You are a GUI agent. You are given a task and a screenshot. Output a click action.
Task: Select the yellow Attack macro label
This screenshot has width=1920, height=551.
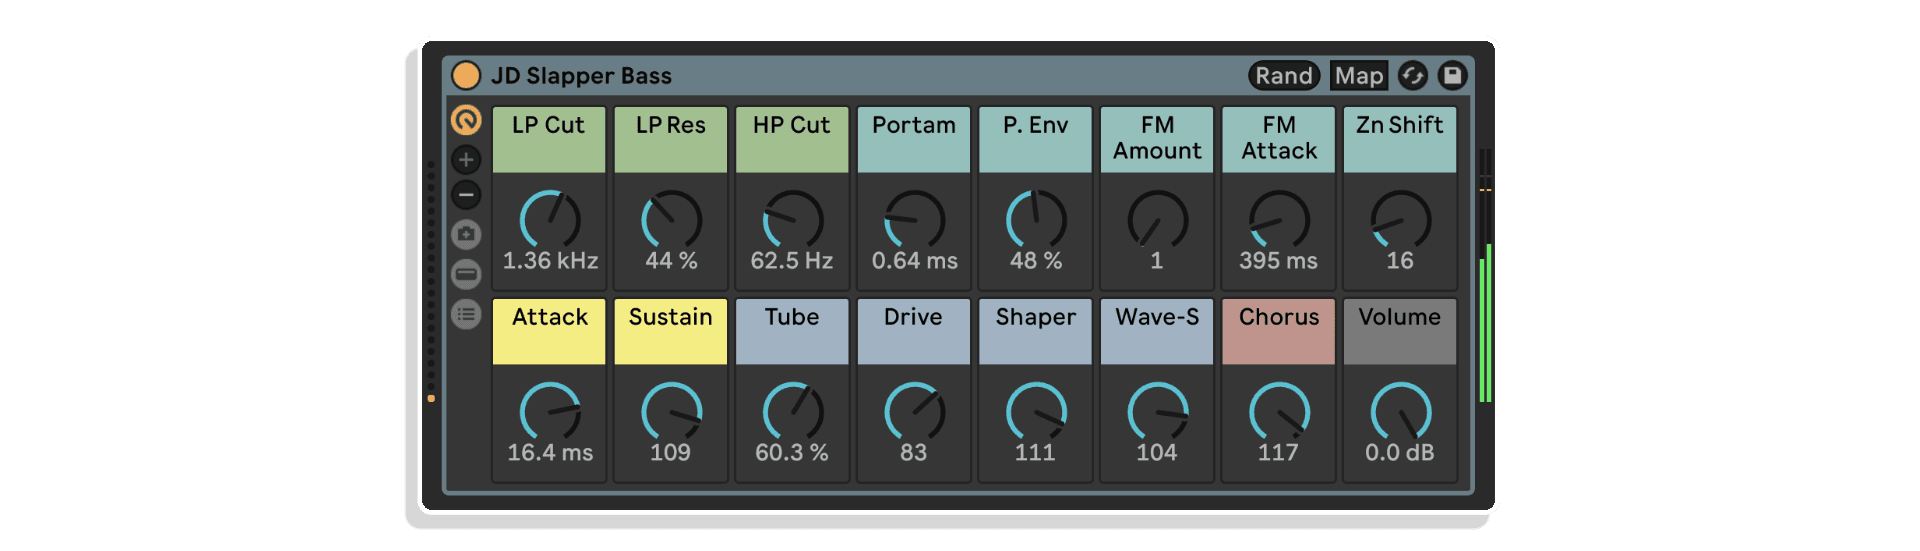tap(549, 331)
